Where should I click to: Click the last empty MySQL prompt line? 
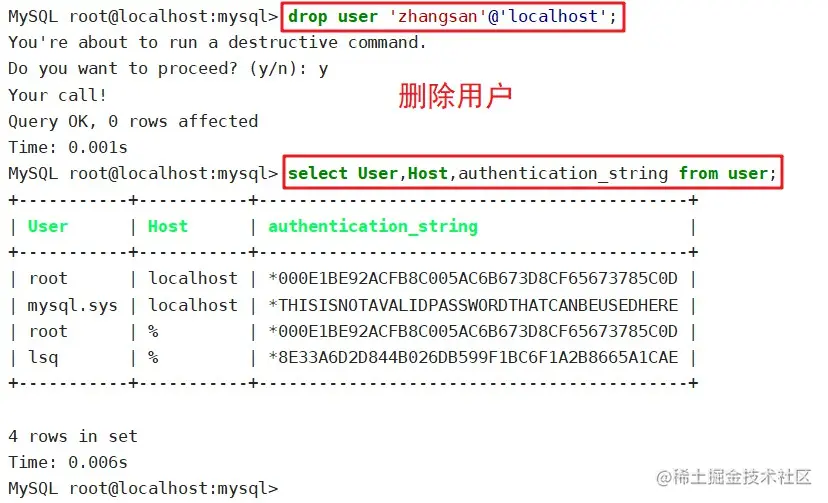click(x=143, y=488)
